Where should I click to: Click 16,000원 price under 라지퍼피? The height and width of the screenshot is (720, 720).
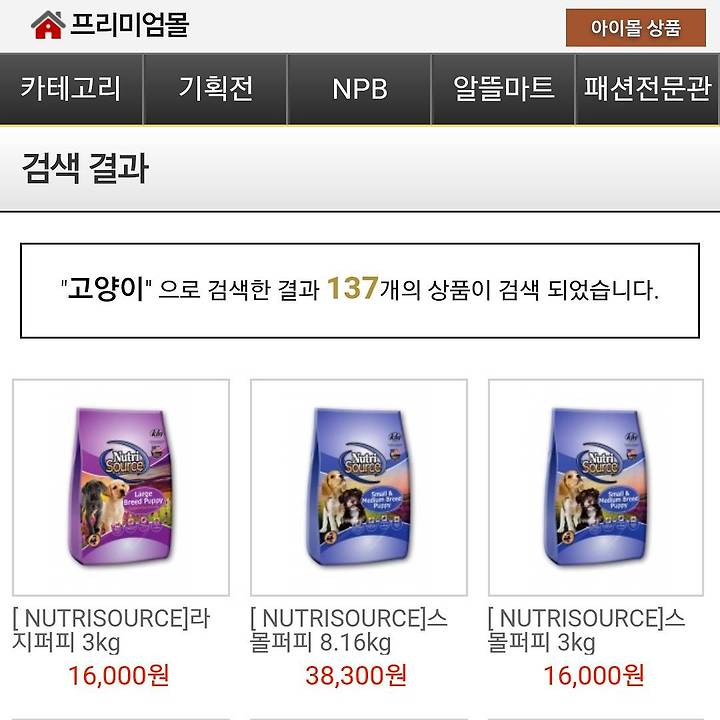click(x=118, y=675)
